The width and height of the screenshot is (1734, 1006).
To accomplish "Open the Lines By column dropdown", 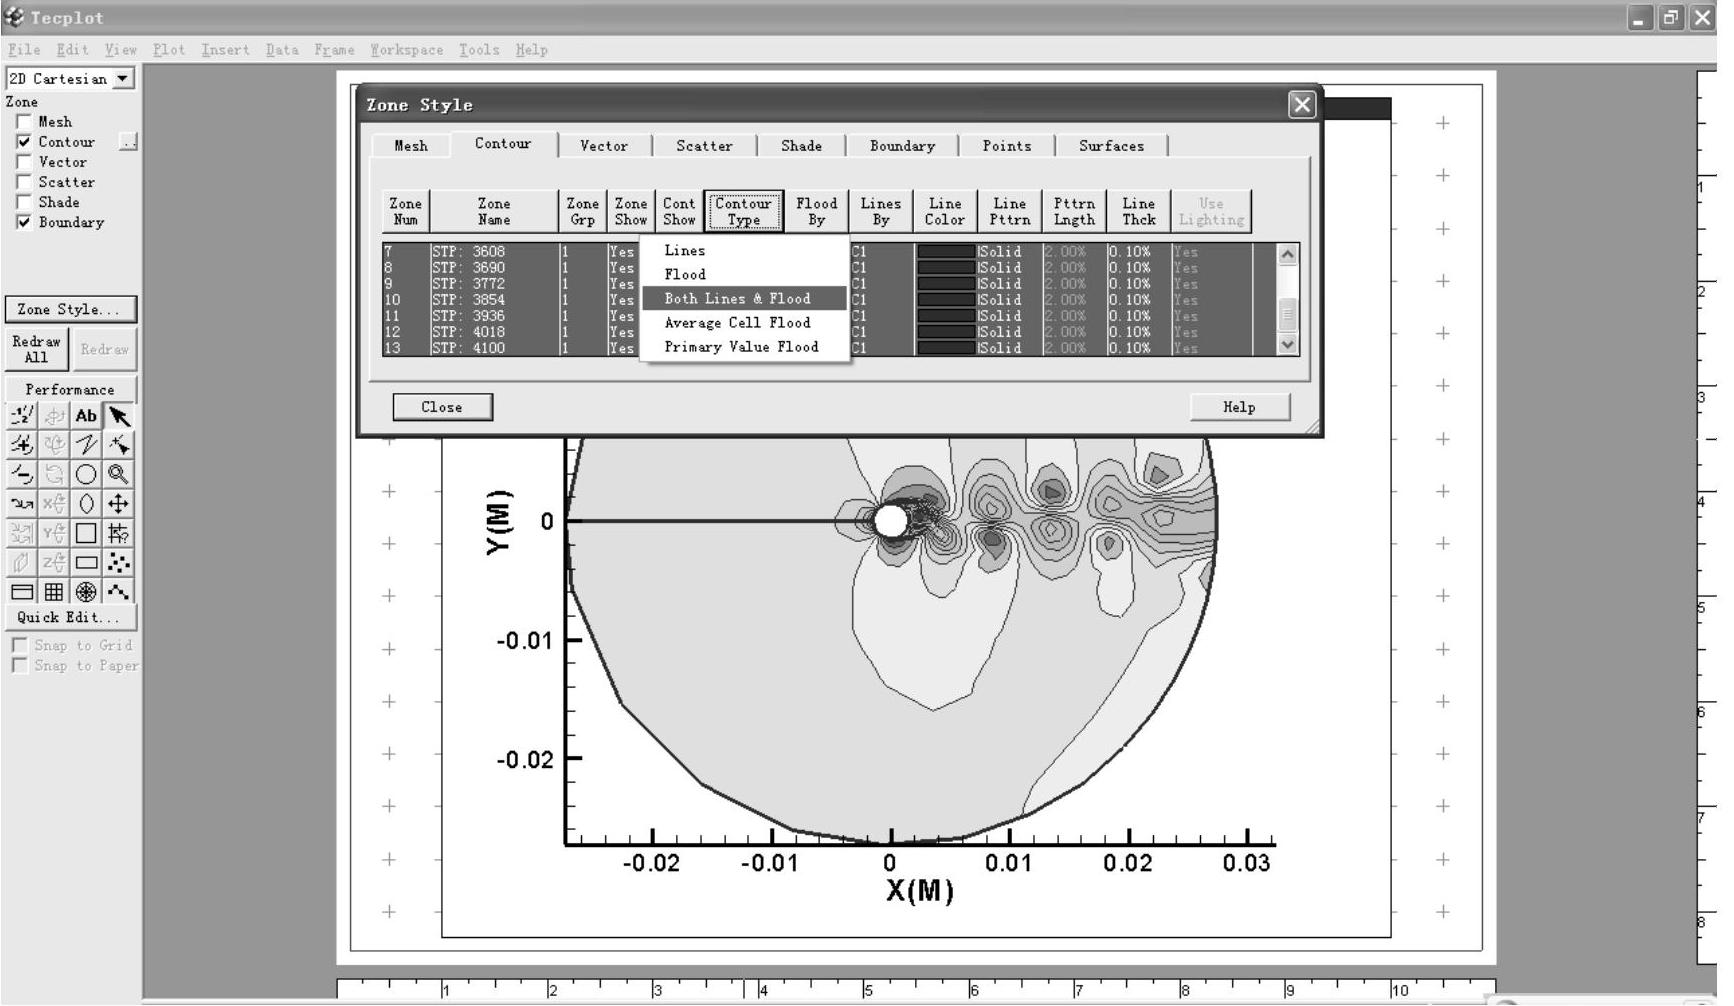I will [880, 211].
